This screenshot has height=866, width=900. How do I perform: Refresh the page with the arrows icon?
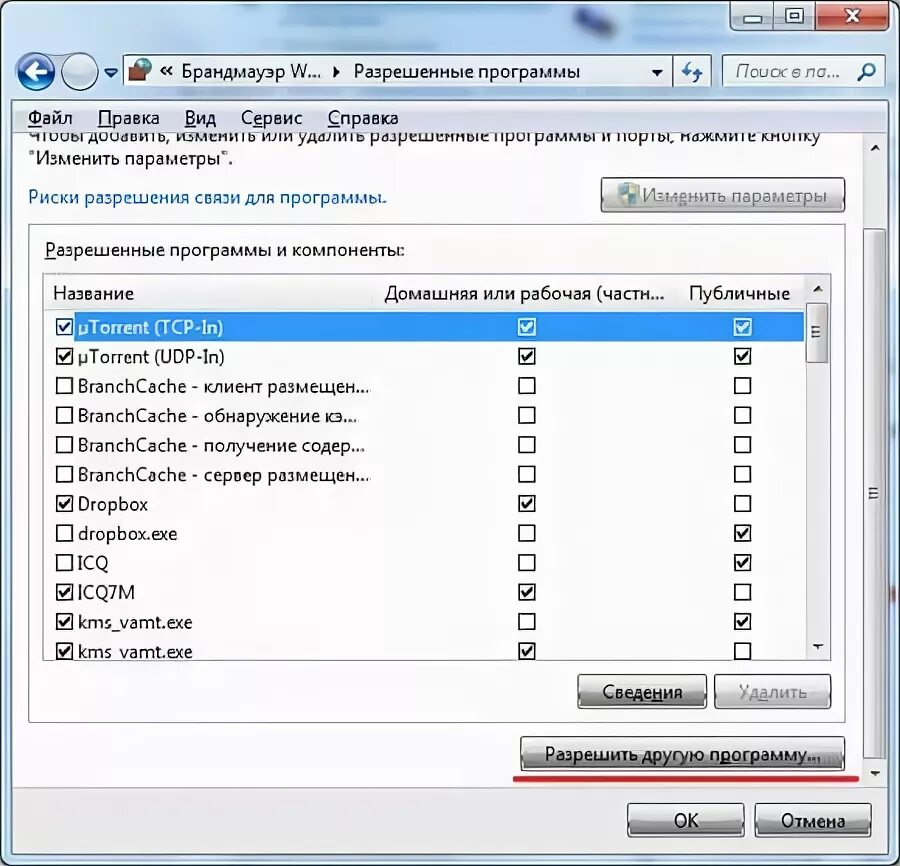click(x=692, y=72)
